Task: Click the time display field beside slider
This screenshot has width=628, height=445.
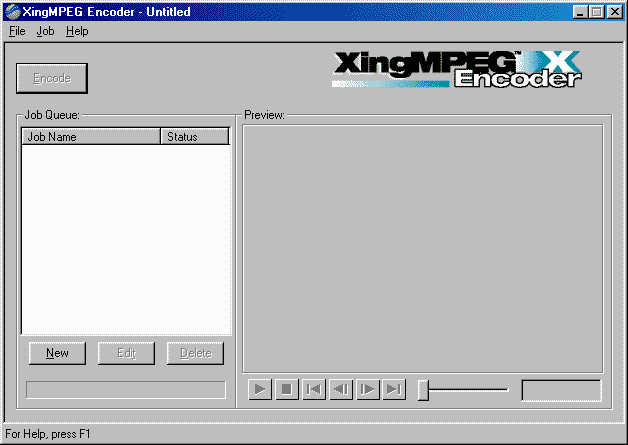Action: 561,390
